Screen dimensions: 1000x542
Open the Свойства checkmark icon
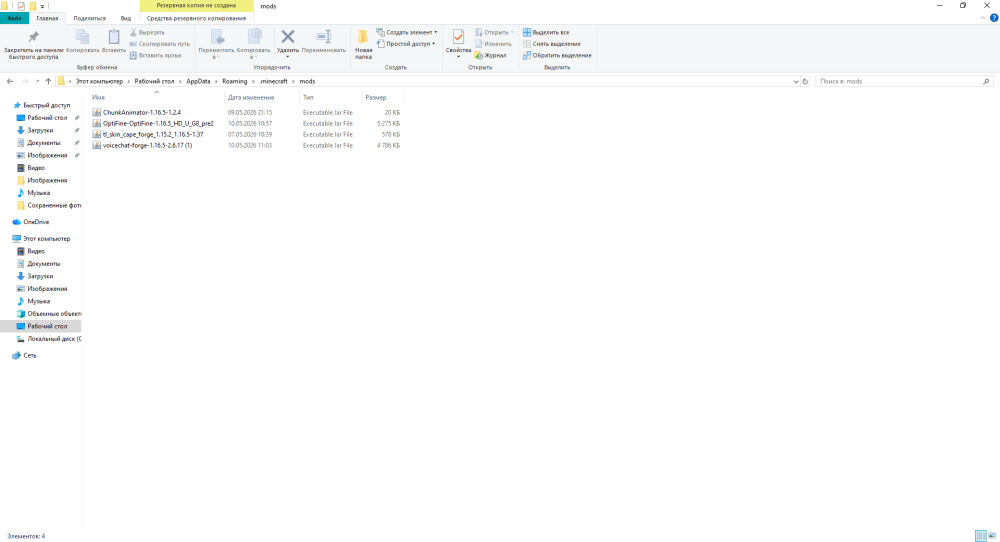click(458, 37)
